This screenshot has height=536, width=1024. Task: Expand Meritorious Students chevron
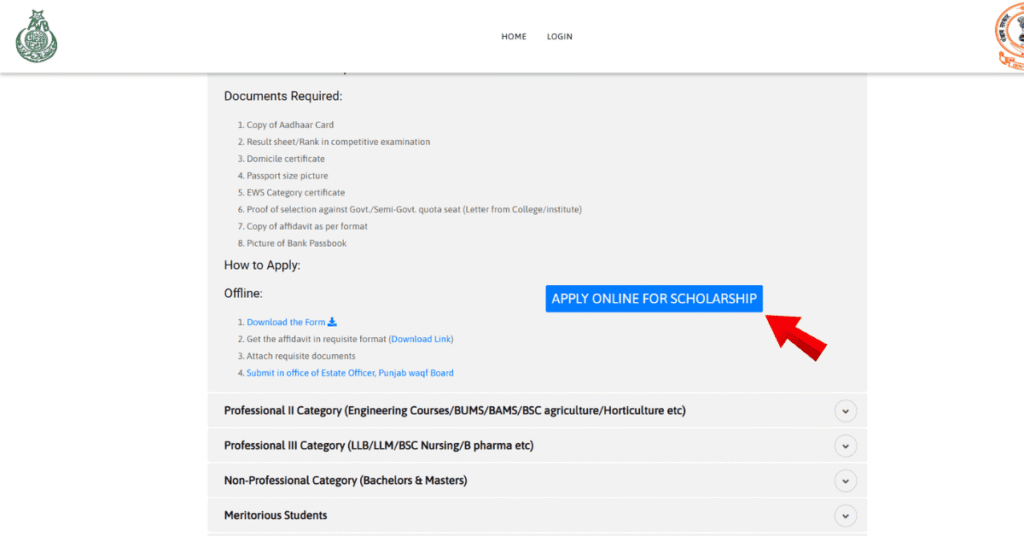[845, 516]
